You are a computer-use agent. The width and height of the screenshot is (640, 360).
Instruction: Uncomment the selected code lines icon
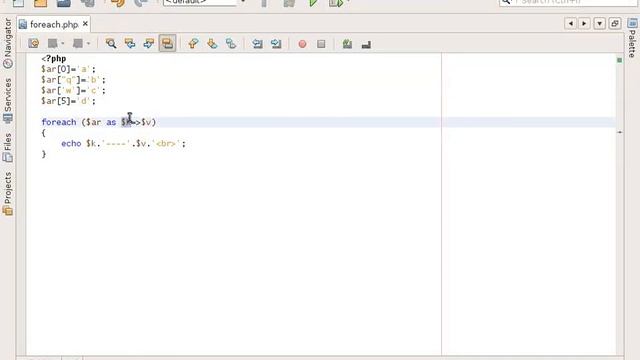click(x=366, y=44)
